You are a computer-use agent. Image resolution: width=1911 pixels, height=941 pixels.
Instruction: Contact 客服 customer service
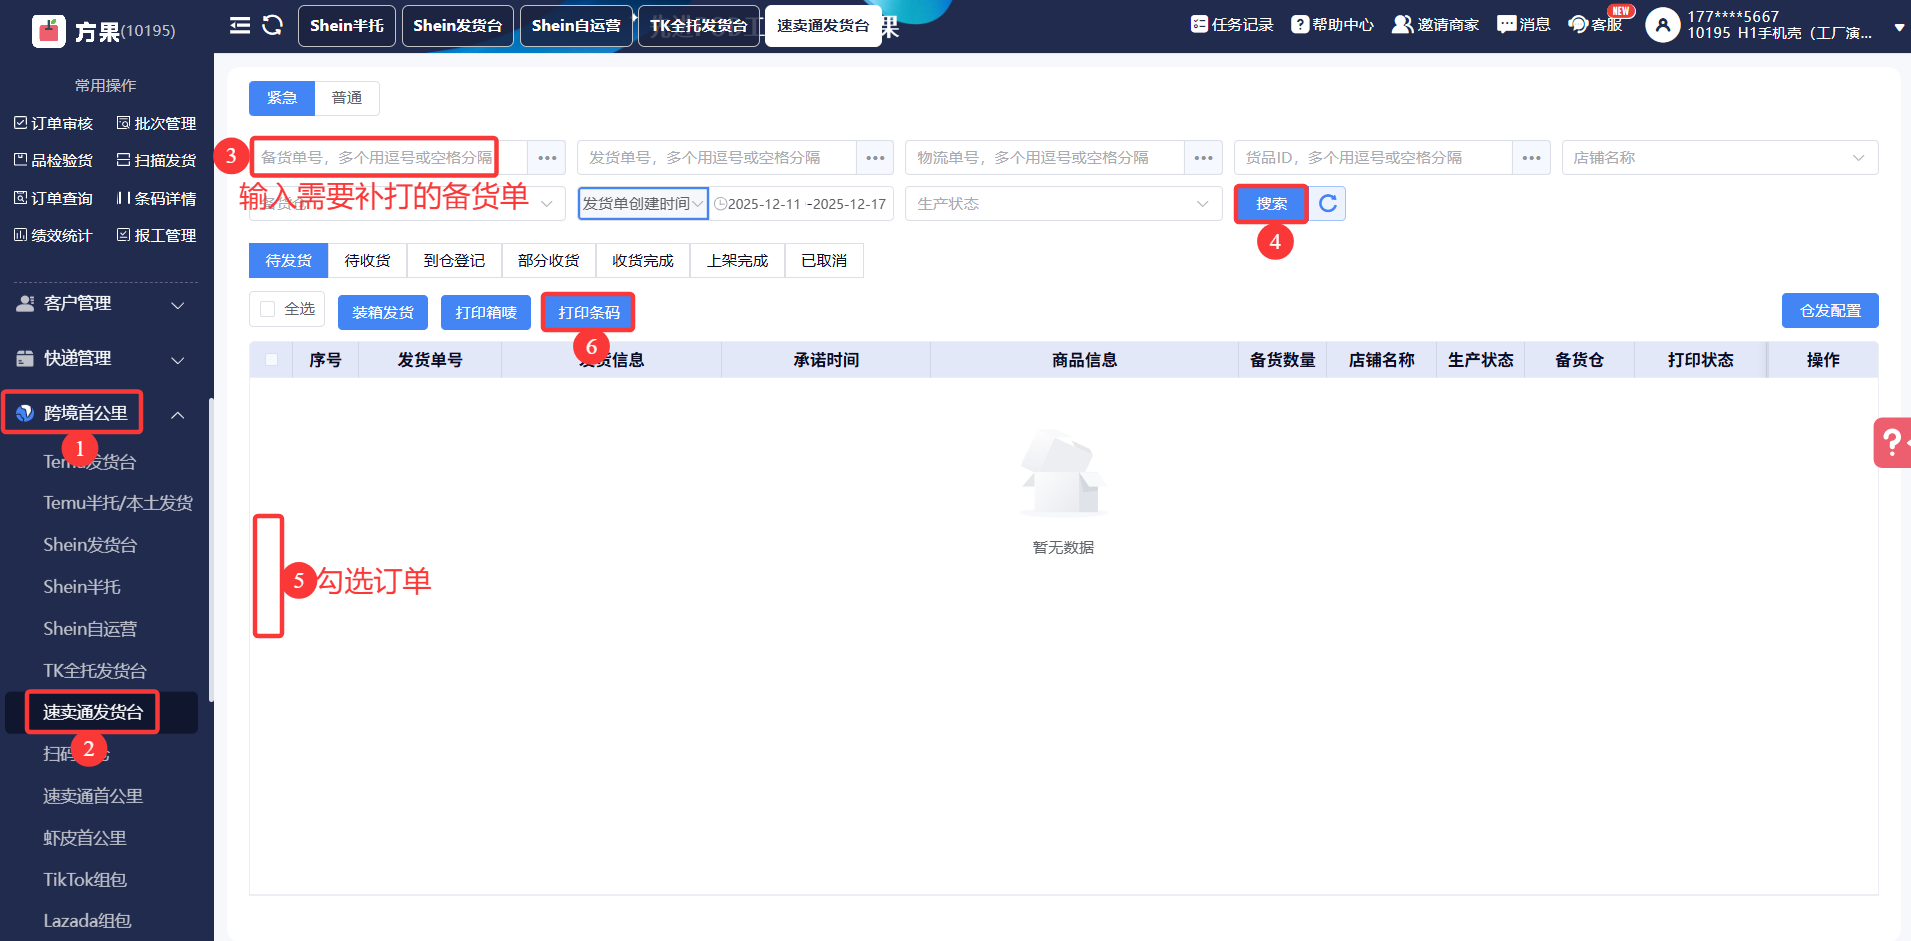[x=1595, y=24]
